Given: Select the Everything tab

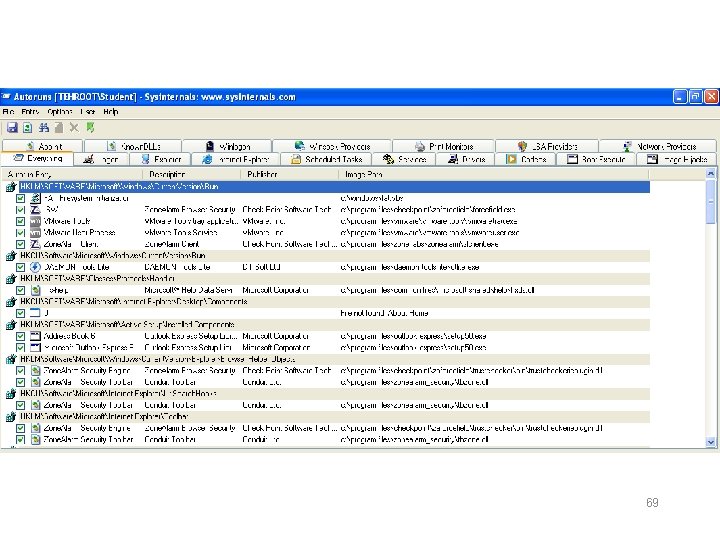Looking at the screenshot, I should pyautogui.click(x=37, y=158).
